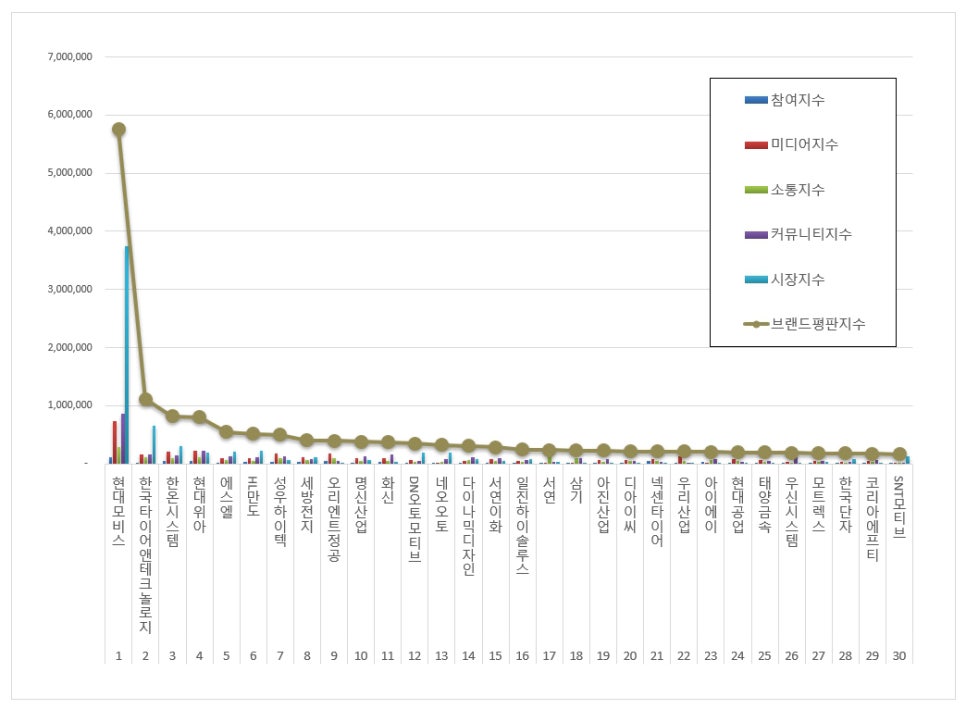This screenshot has width=966, height=709.
Task: Click rank number 30 on axis
Action: click(899, 656)
